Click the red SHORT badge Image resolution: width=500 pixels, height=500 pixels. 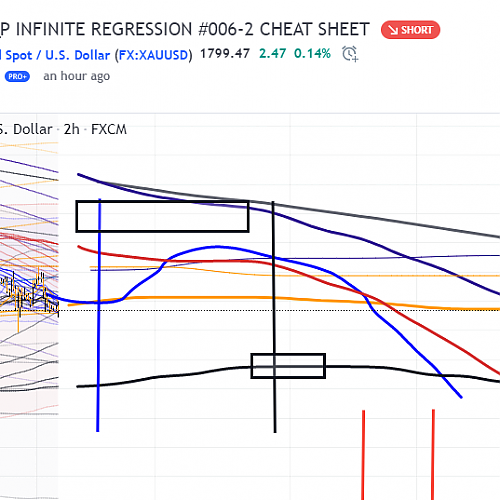click(410, 30)
